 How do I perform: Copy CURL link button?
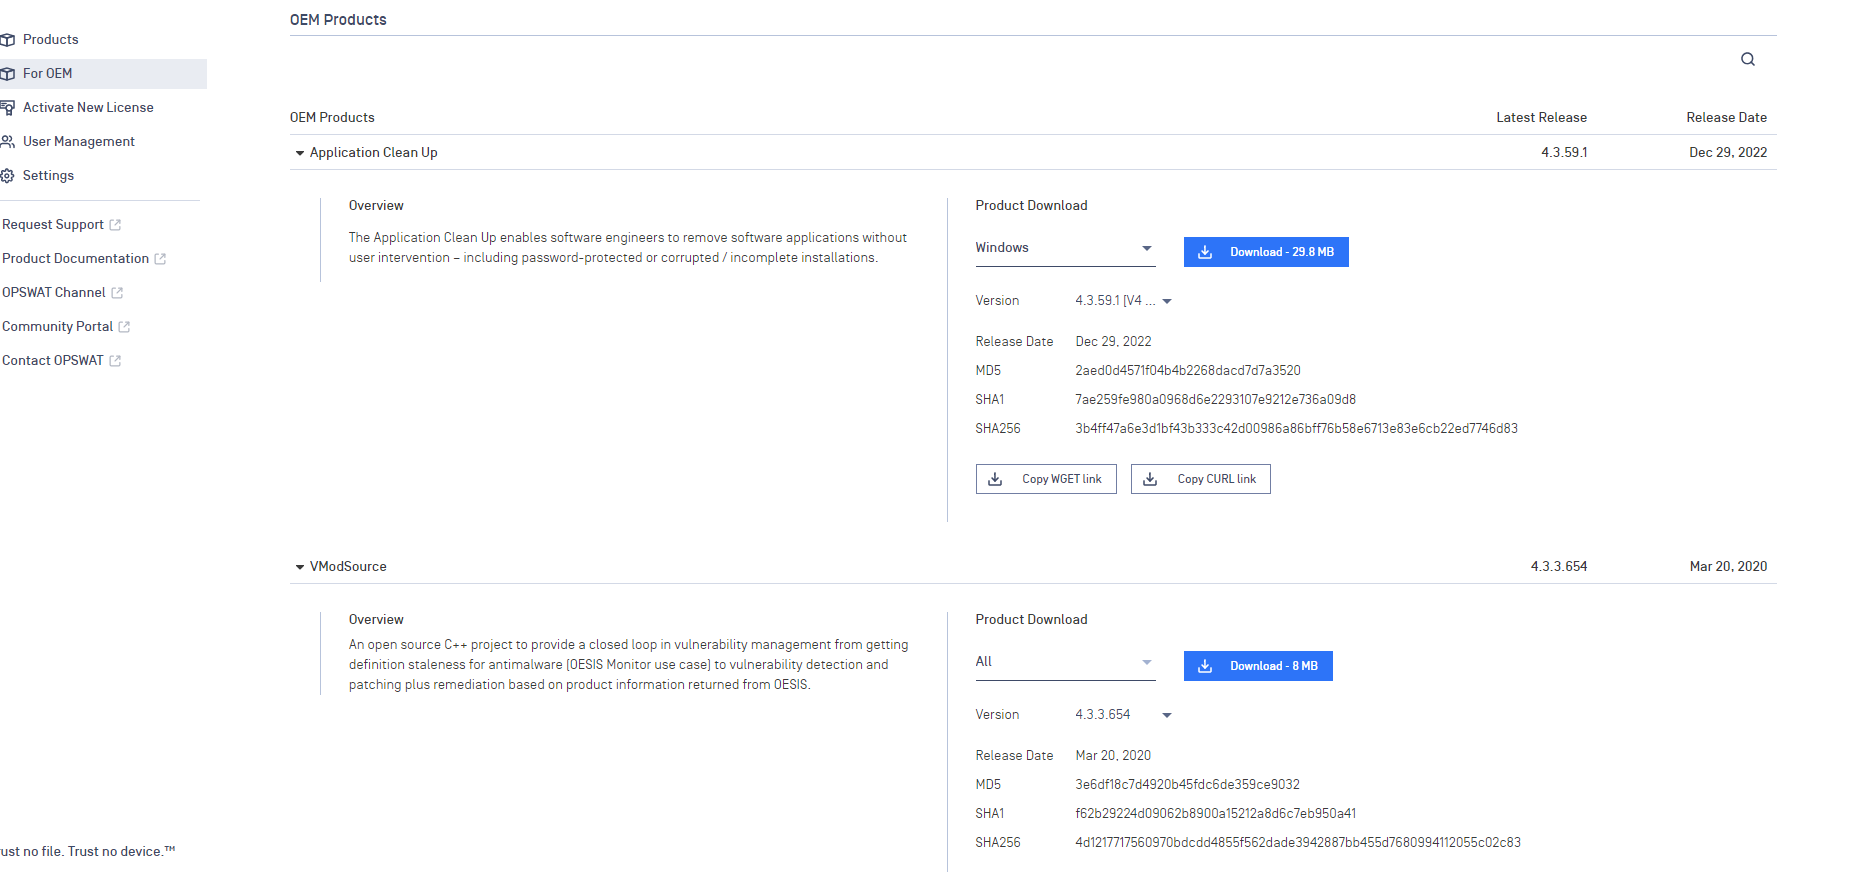point(1201,479)
